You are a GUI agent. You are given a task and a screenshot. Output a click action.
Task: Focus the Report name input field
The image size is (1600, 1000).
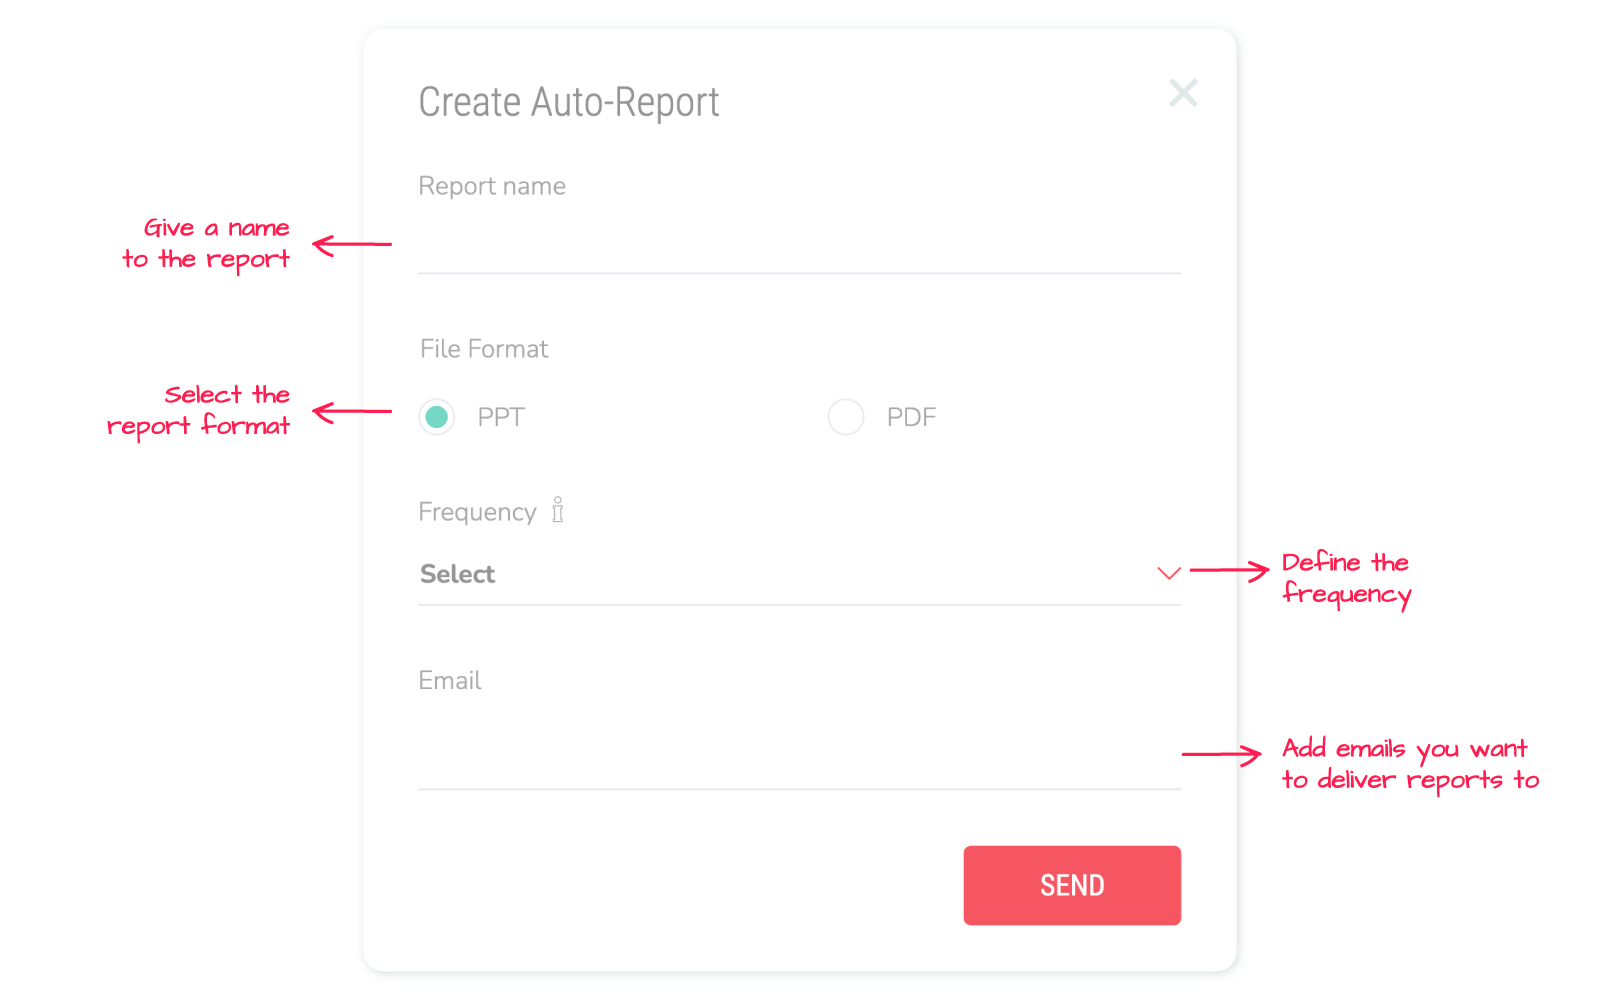click(x=799, y=245)
